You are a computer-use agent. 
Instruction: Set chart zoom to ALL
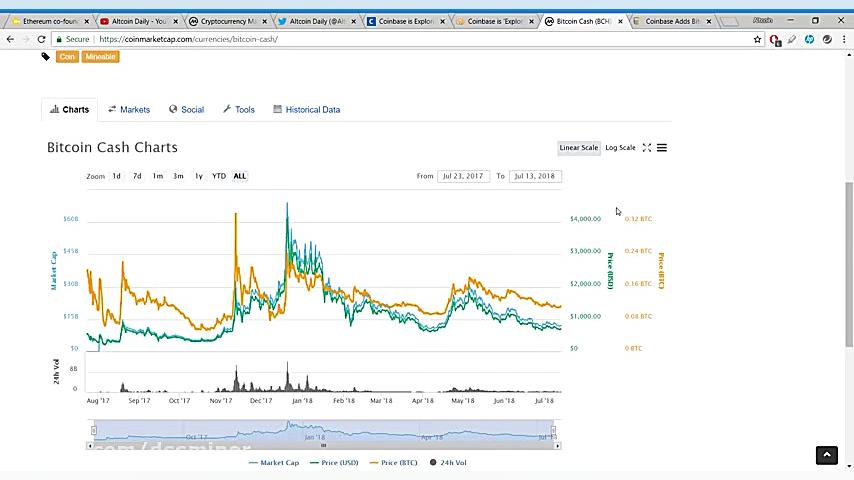pos(240,176)
